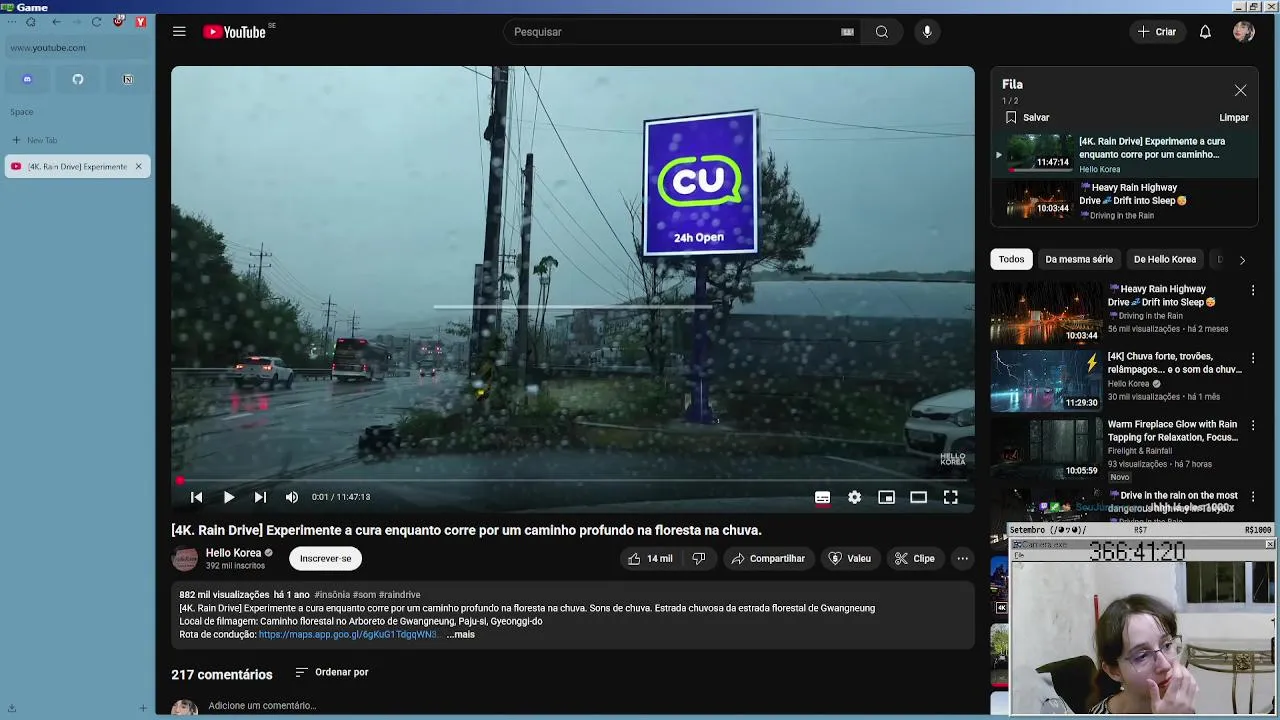Click the www.youtube.com address bar

[x=77, y=48]
